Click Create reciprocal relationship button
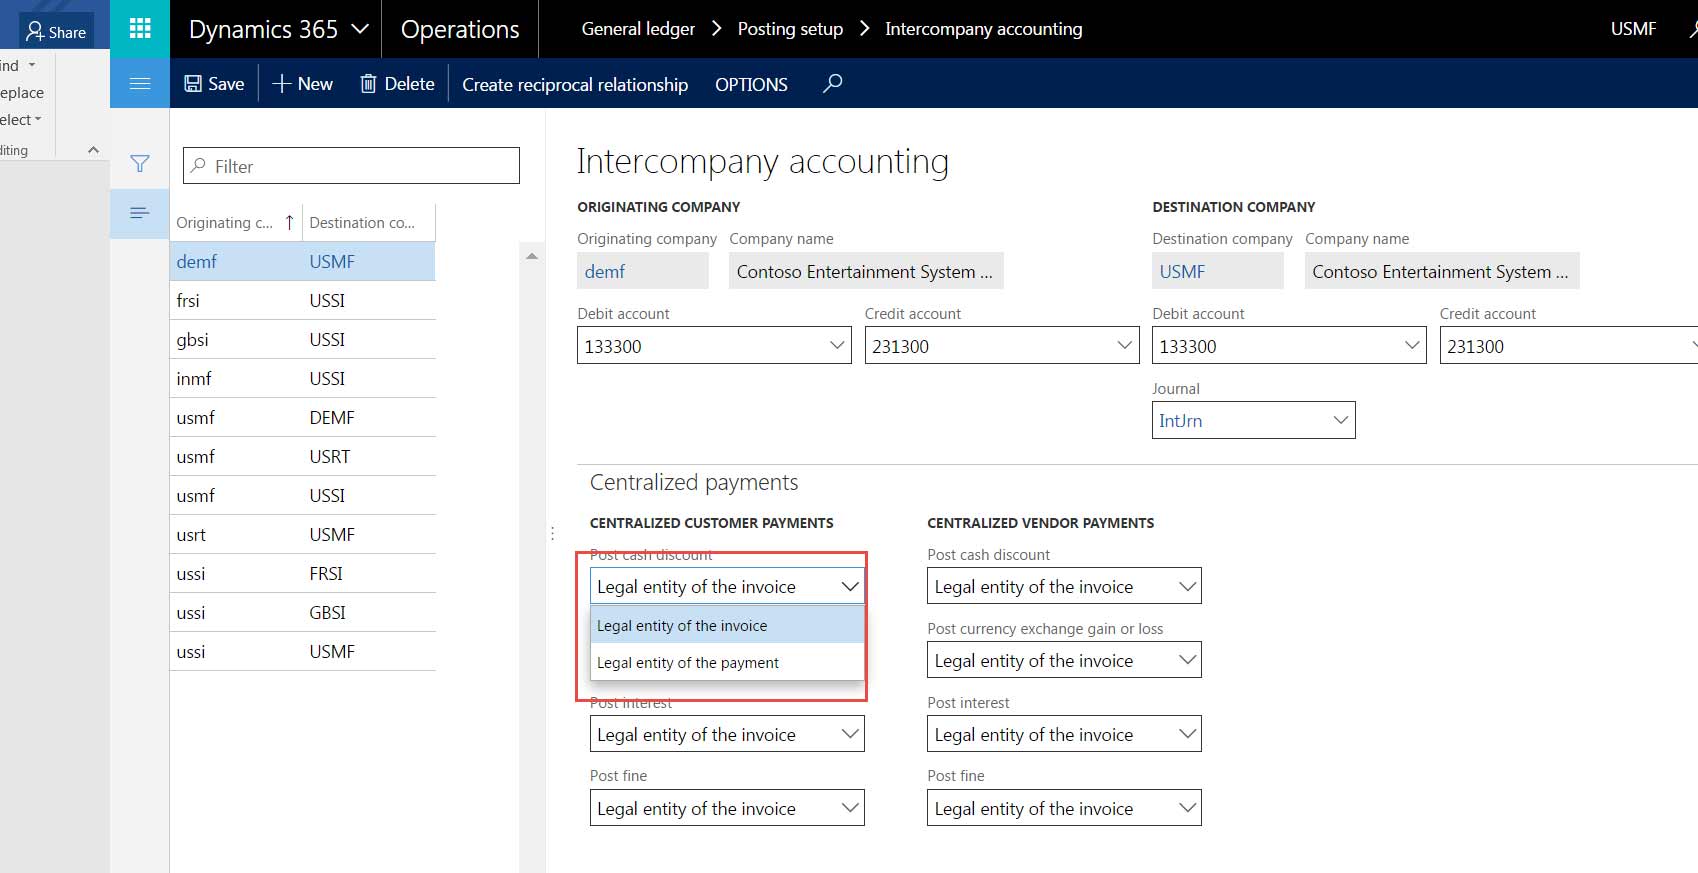The width and height of the screenshot is (1698, 873). (x=575, y=85)
